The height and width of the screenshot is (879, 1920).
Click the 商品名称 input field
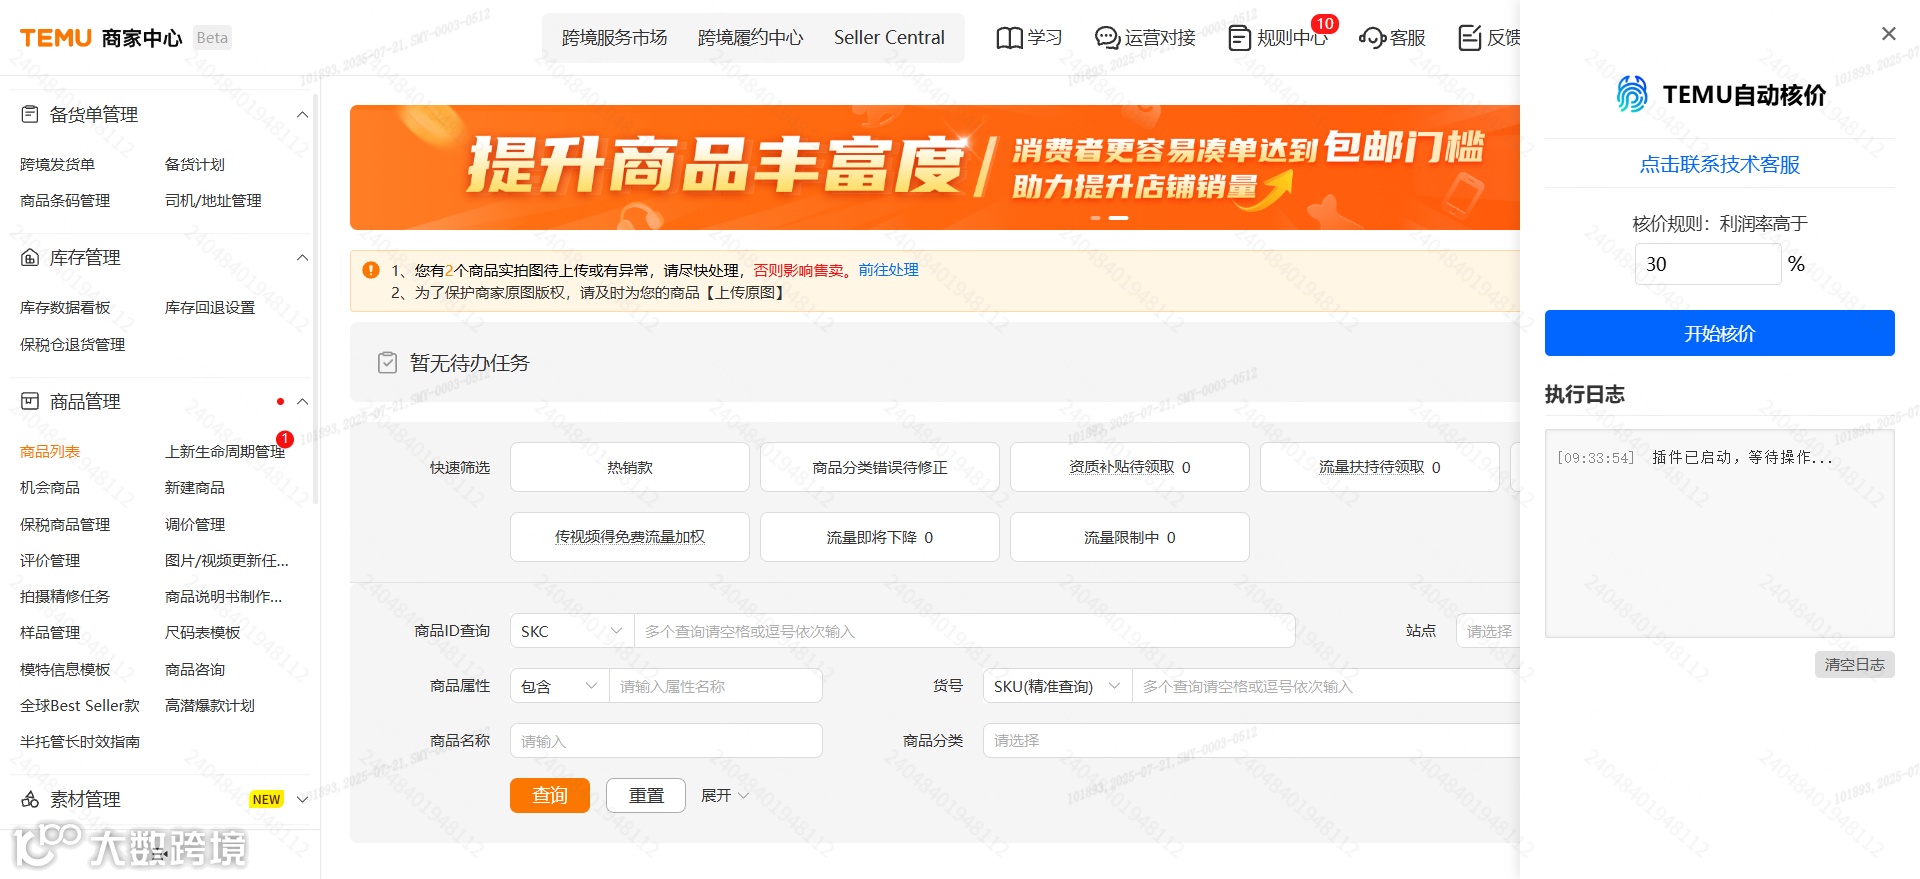(x=666, y=740)
